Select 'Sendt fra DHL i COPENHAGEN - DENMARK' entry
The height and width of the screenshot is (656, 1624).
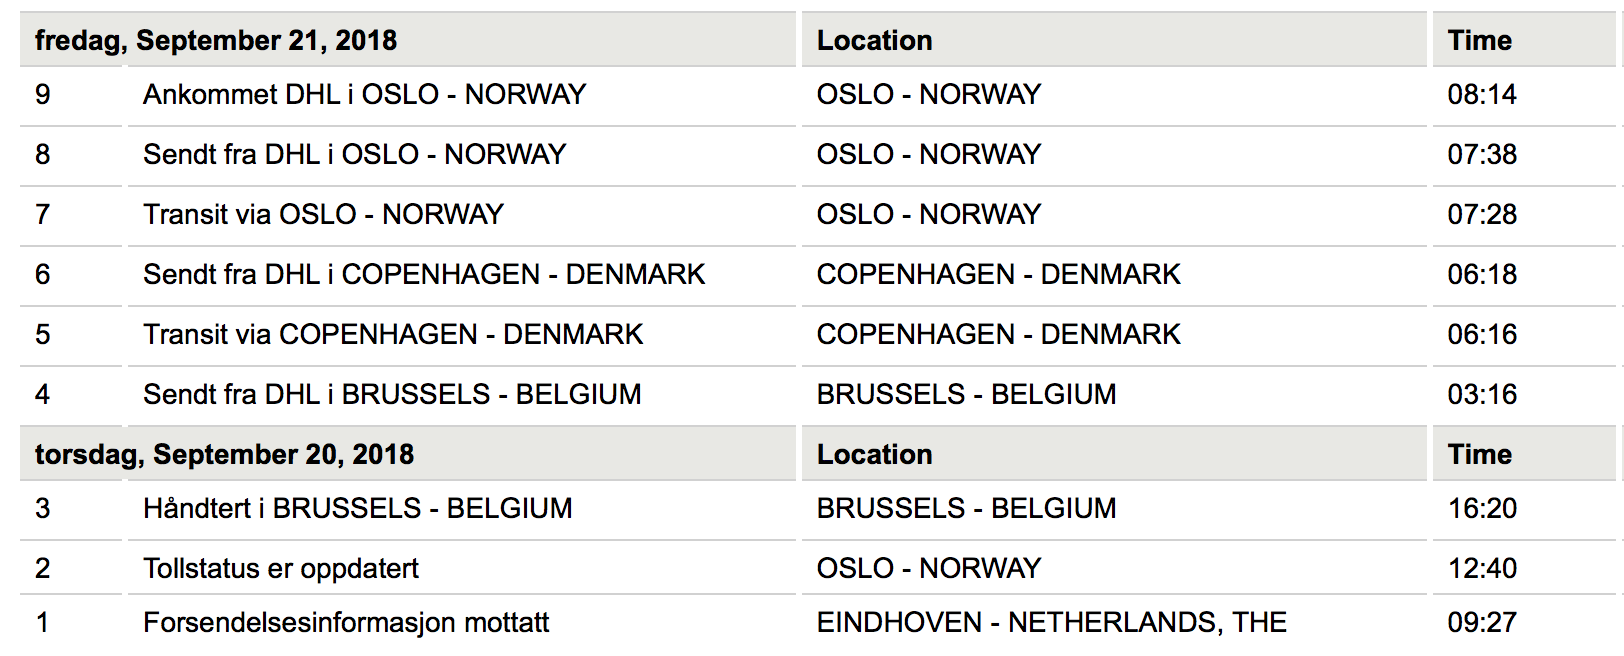[x=424, y=275]
